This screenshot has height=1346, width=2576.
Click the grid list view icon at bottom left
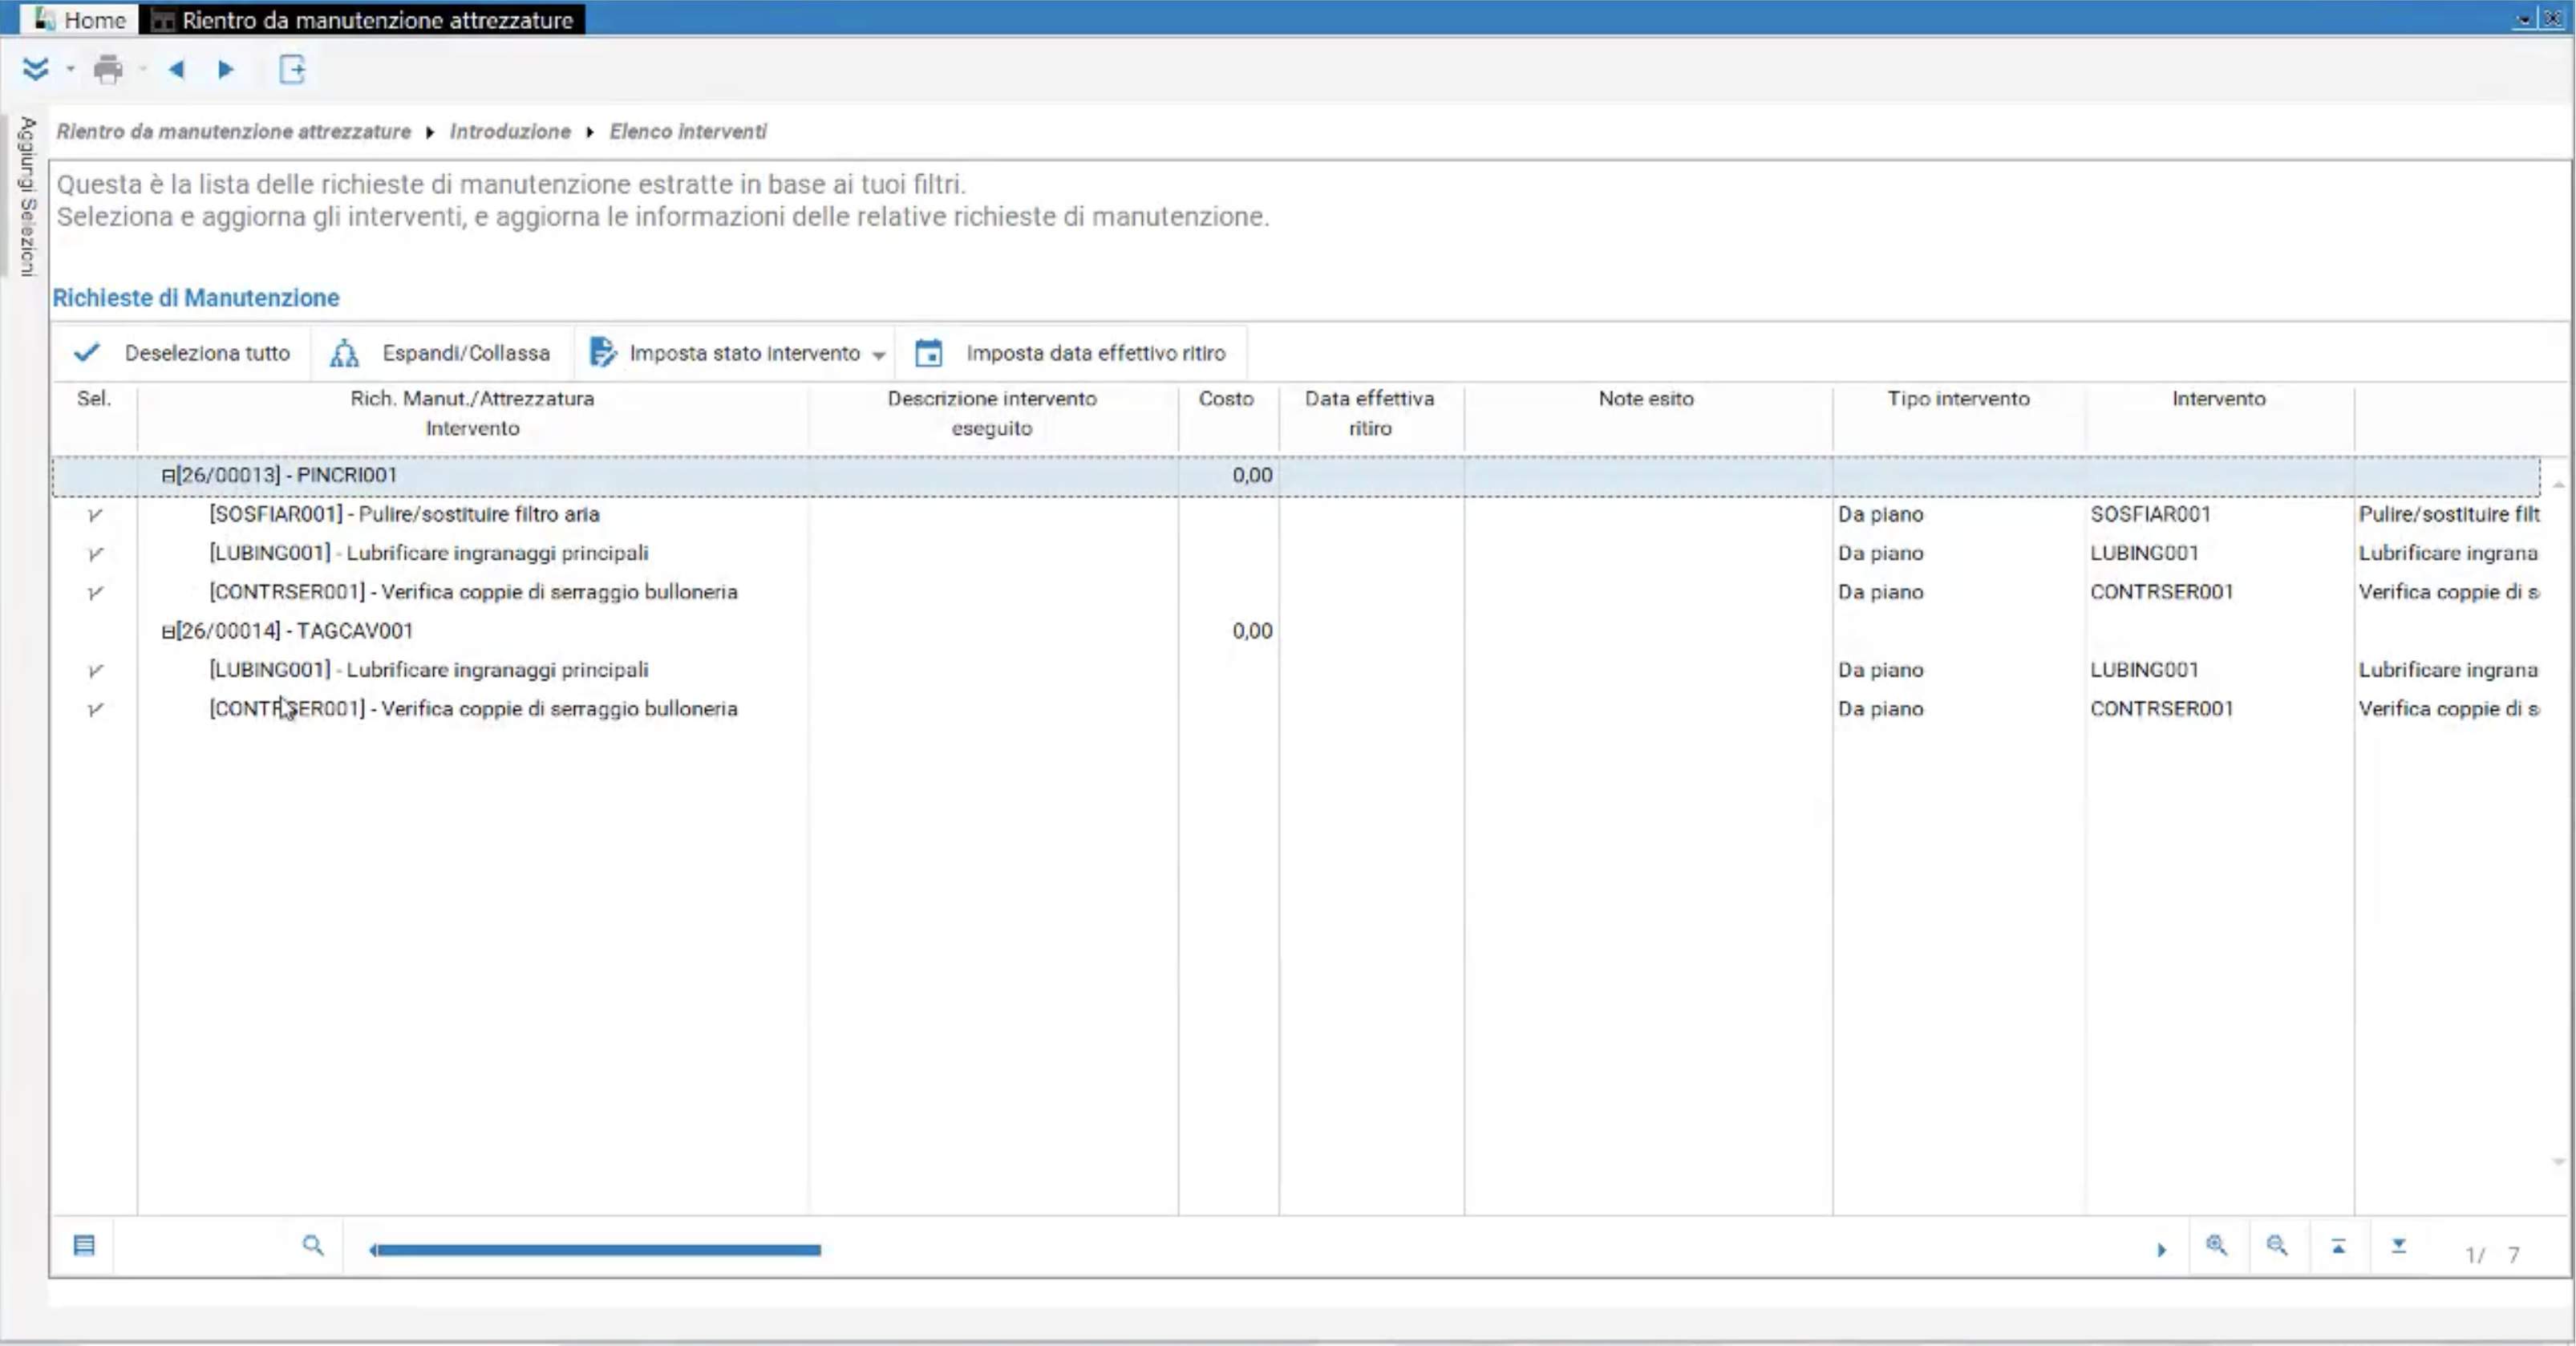click(x=84, y=1245)
